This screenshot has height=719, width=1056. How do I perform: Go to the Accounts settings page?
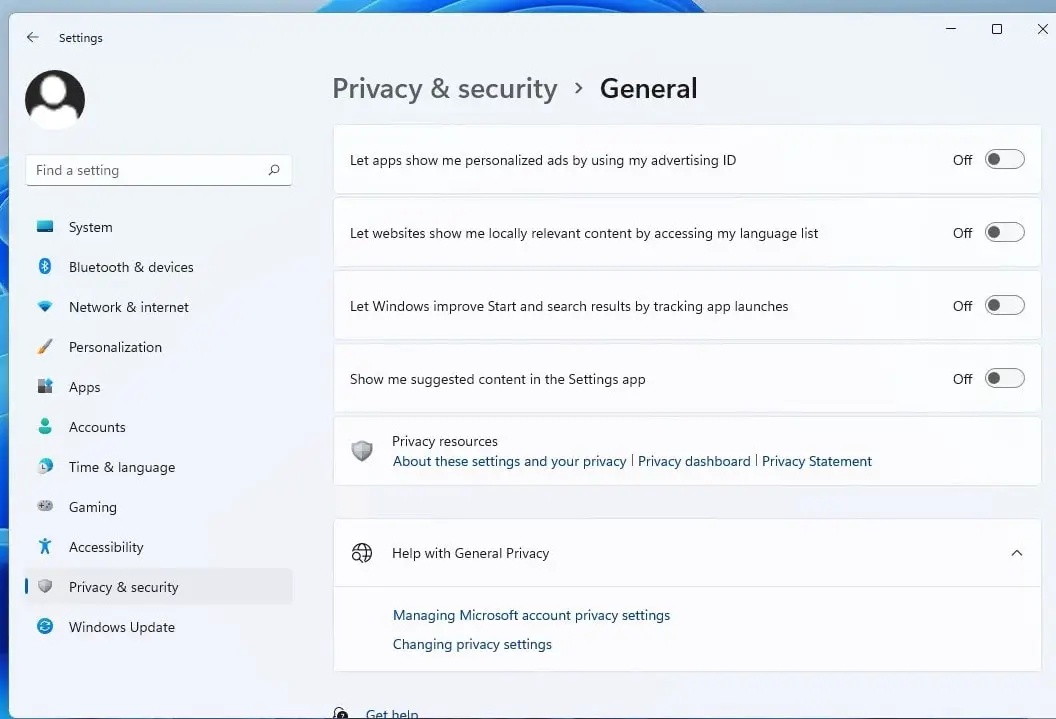(x=97, y=427)
